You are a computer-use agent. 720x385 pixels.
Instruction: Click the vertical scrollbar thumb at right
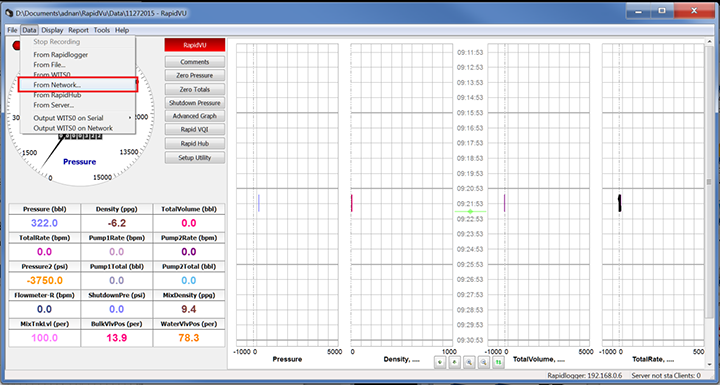[709, 182]
